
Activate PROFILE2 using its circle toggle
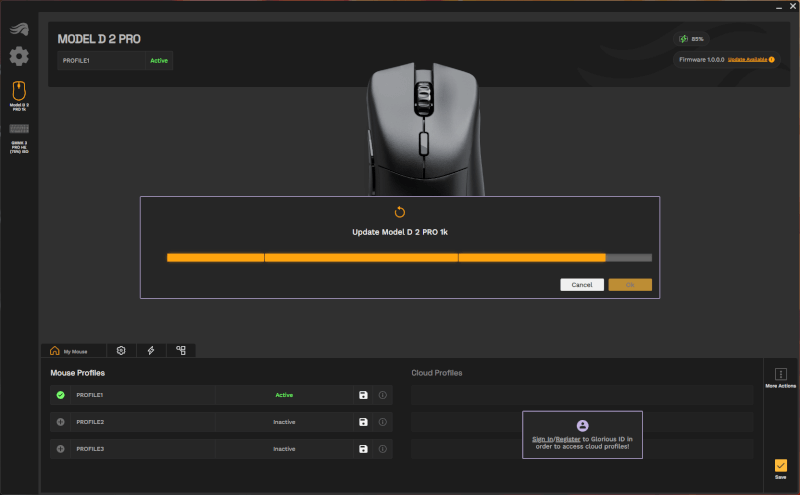tap(61, 422)
